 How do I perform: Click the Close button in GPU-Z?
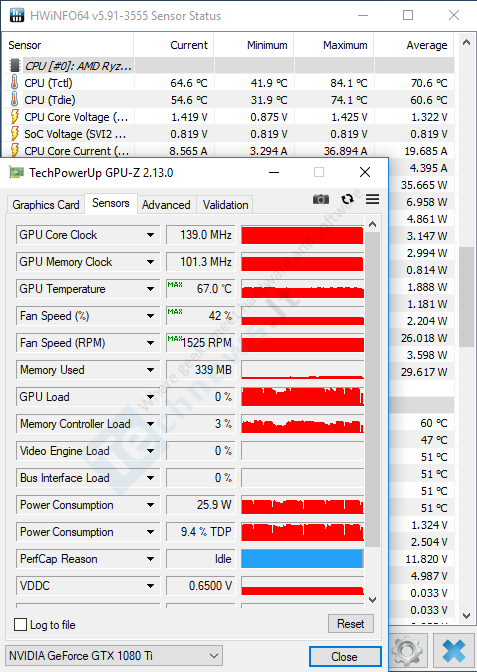345,657
